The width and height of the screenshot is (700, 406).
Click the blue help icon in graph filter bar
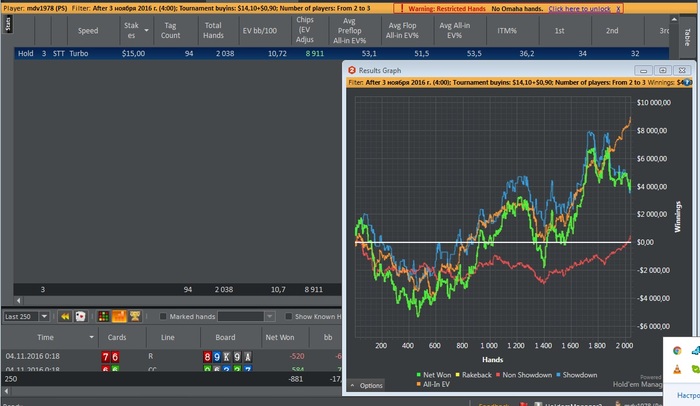(687, 82)
